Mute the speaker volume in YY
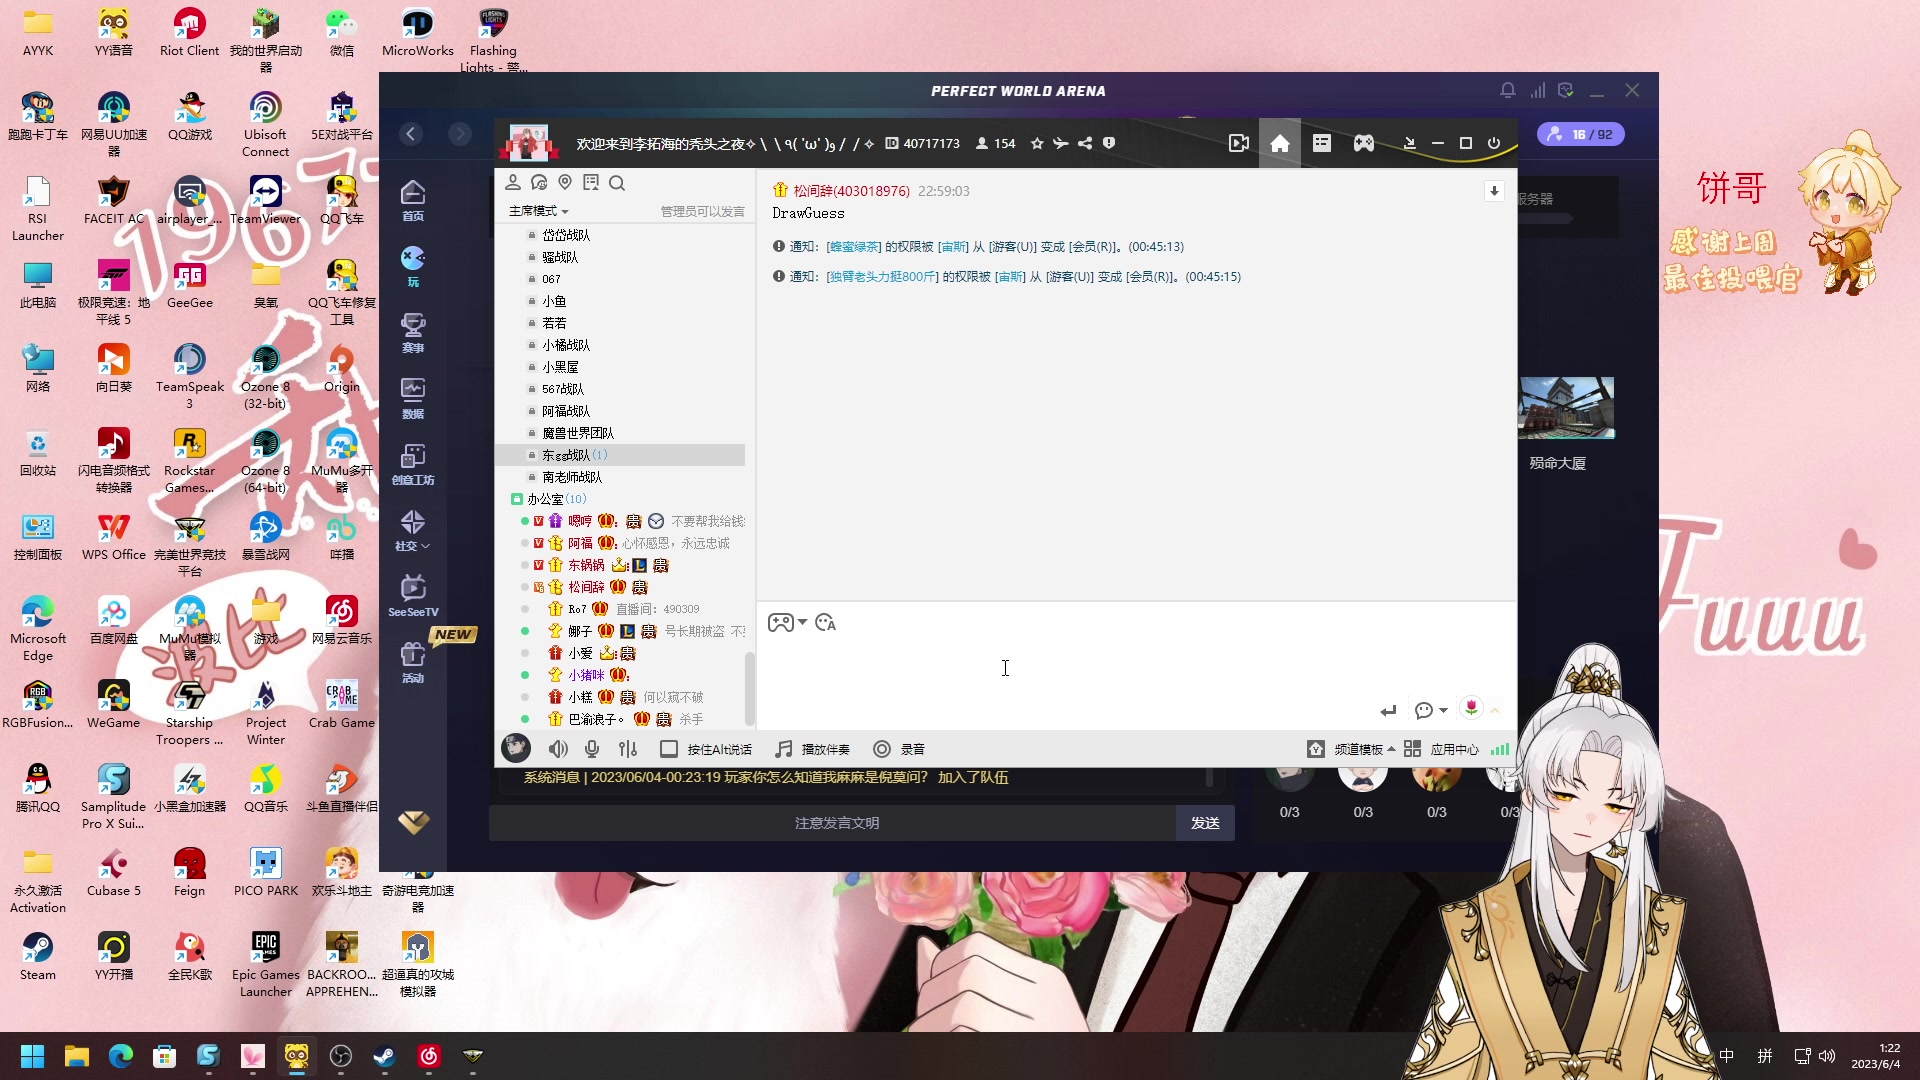 click(558, 749)
